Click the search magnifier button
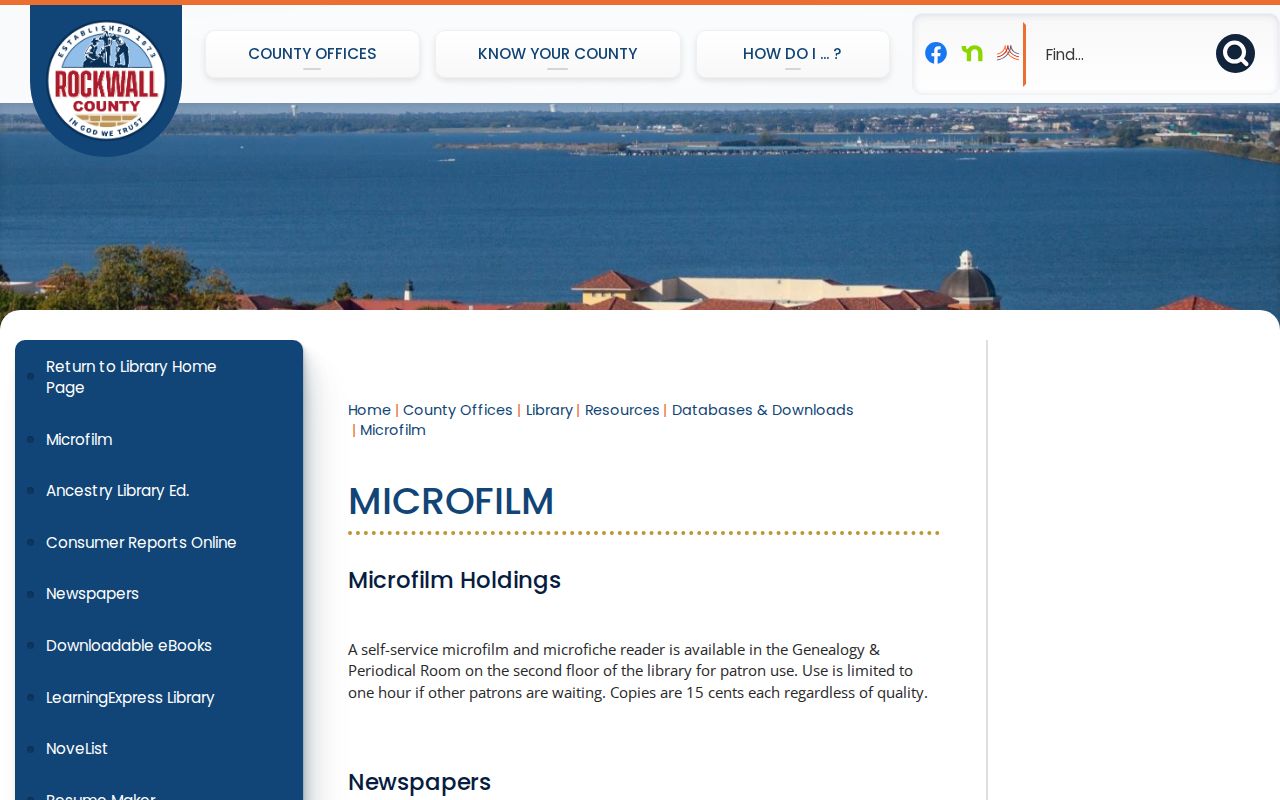Image resolution: width=1280 pixels, height=800 pixels. 1235,54
